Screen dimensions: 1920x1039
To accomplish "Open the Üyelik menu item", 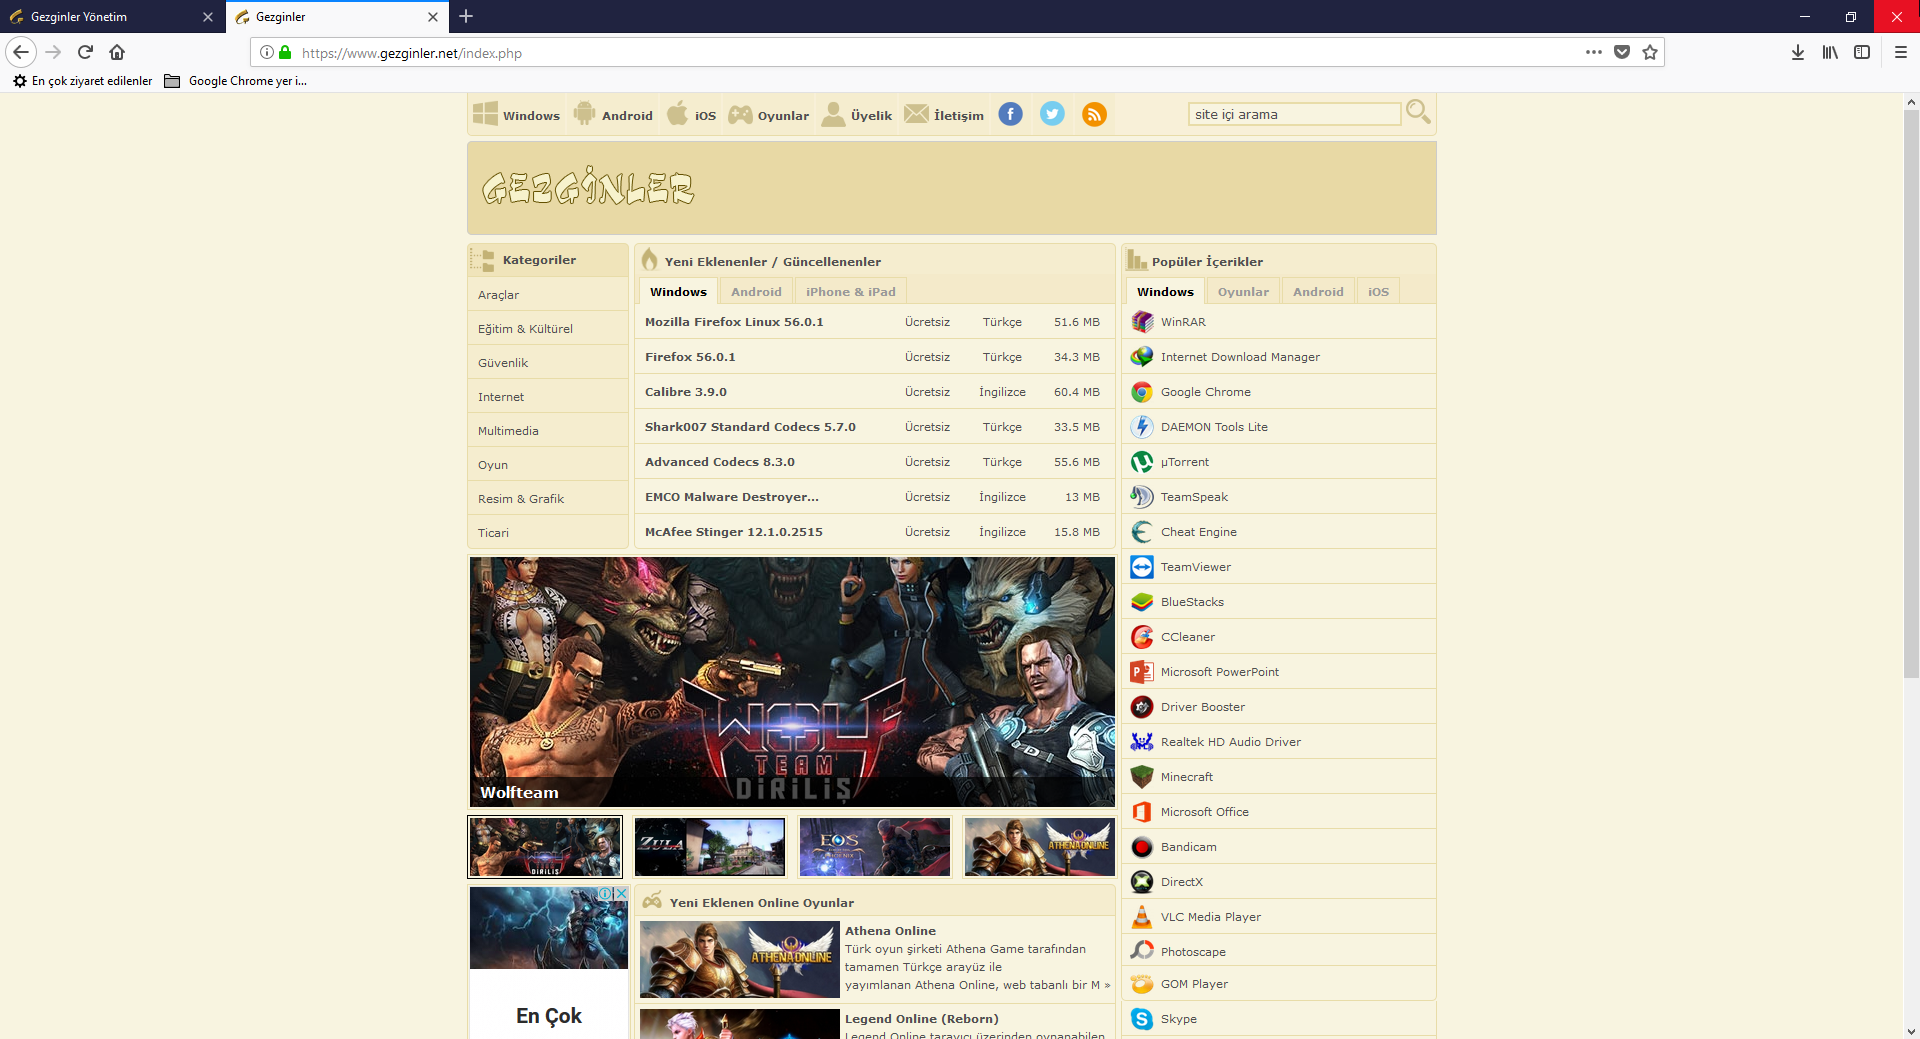I will (x=856, y=115).
